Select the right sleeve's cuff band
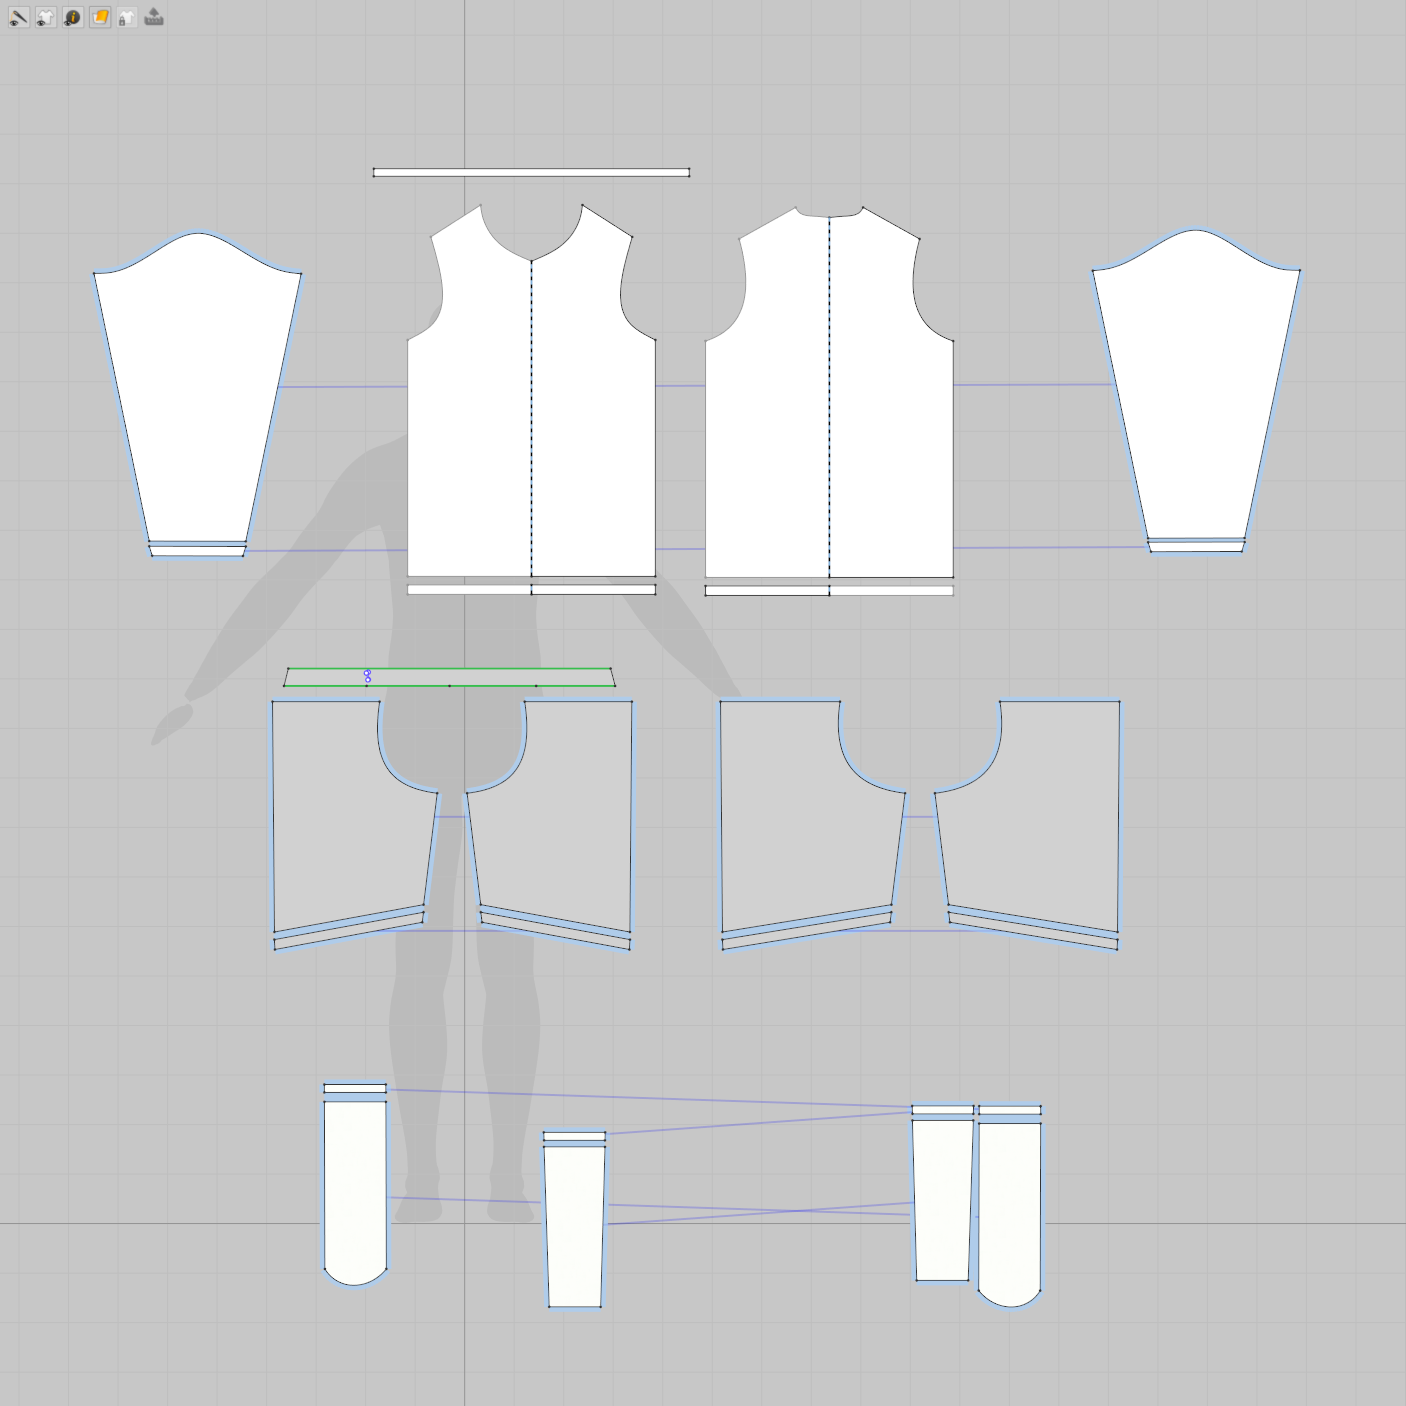The width and height of the screenshot is (1406, 1406). pos(1196,547)
